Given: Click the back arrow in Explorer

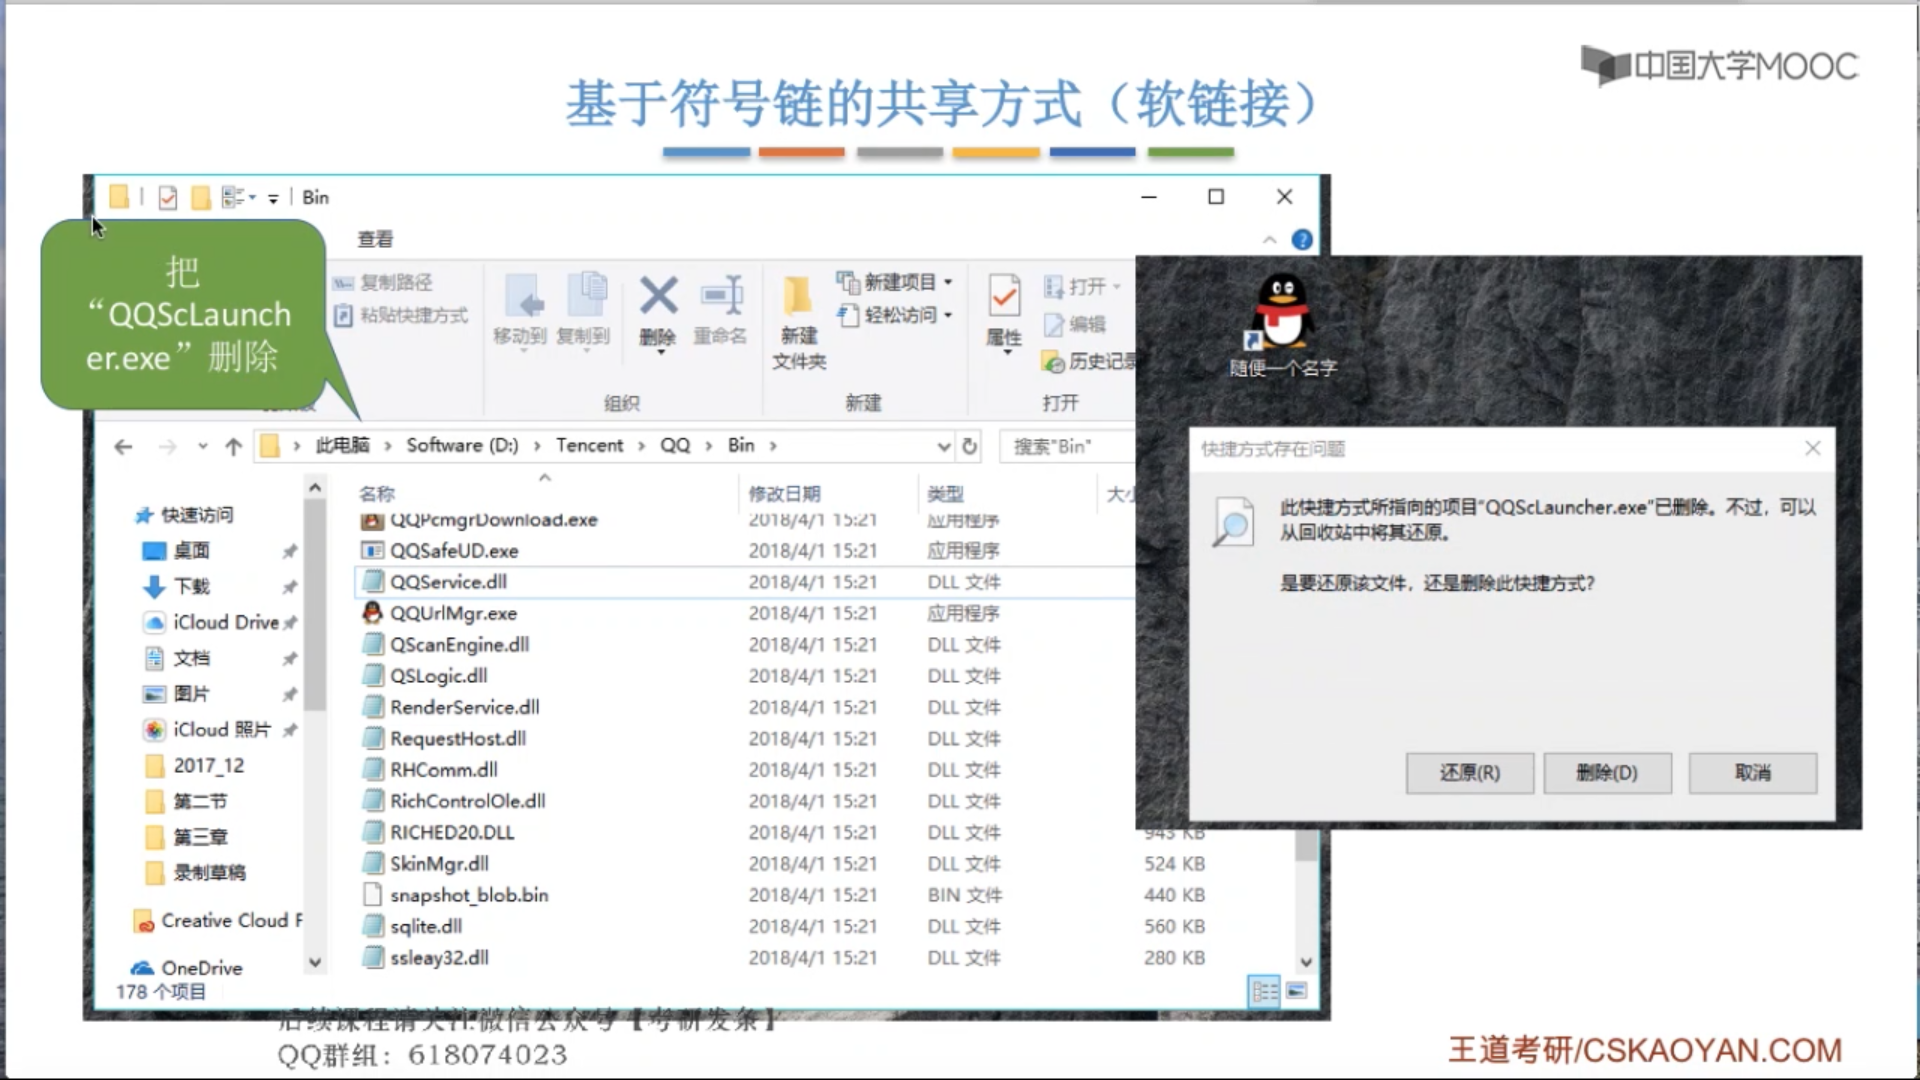Looking at the screenshot, I should coord(123,447).
